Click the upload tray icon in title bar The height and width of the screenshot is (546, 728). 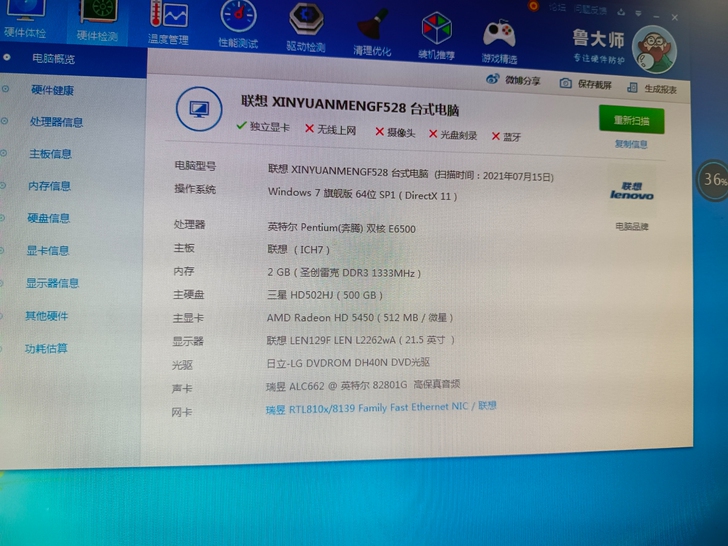(x=621, y=12)
